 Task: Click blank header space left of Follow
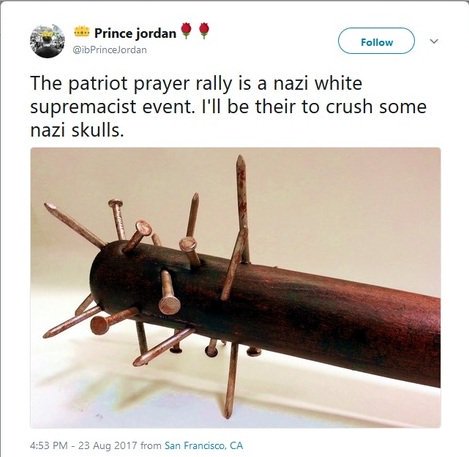[273, 41]
